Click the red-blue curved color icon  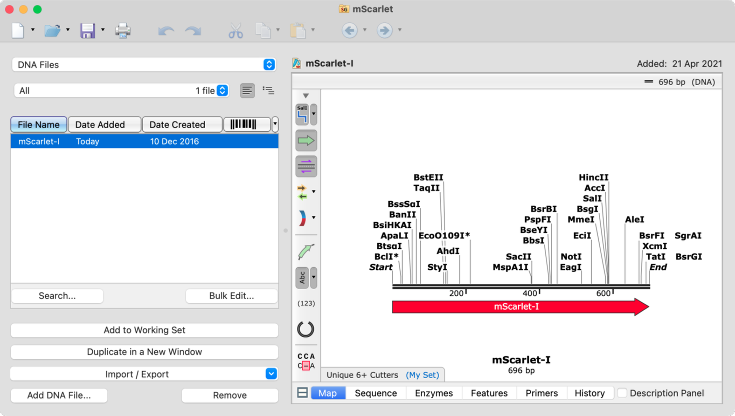tap(302, 218)
